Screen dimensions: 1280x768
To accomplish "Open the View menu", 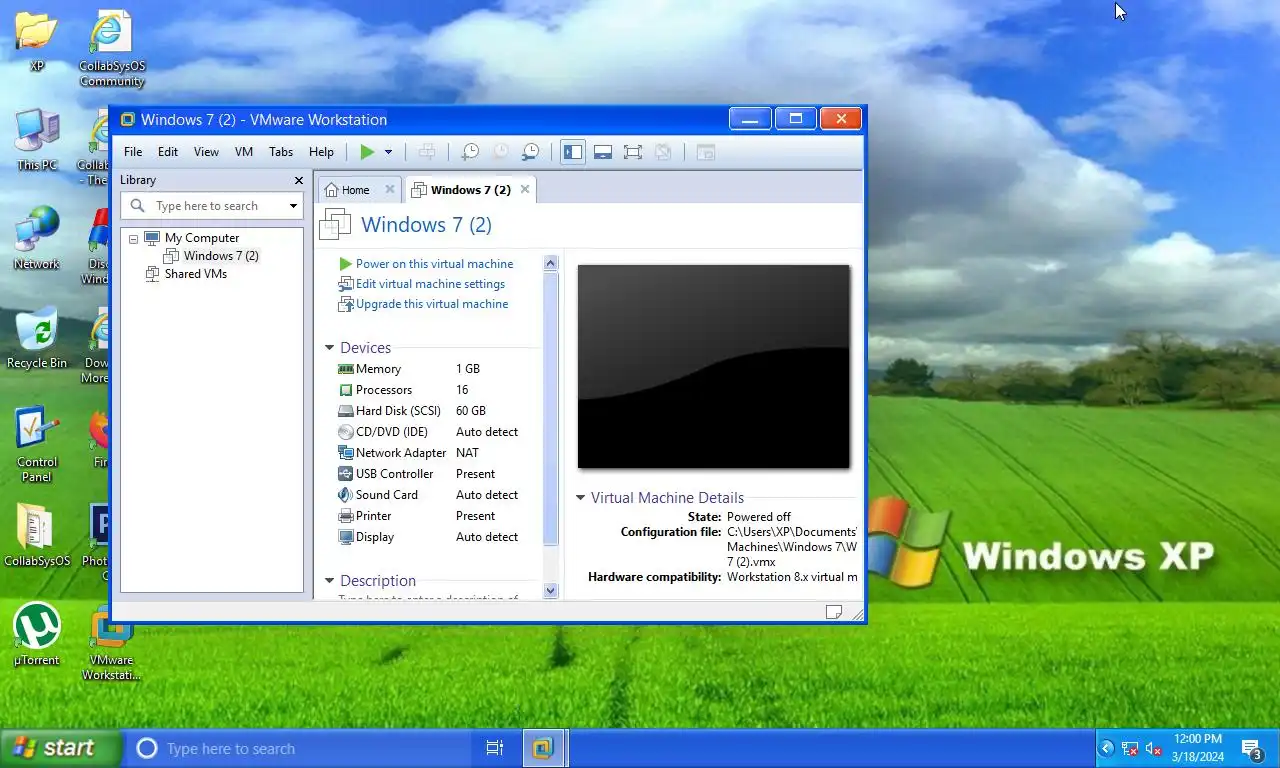I will (x=206, y=152).
